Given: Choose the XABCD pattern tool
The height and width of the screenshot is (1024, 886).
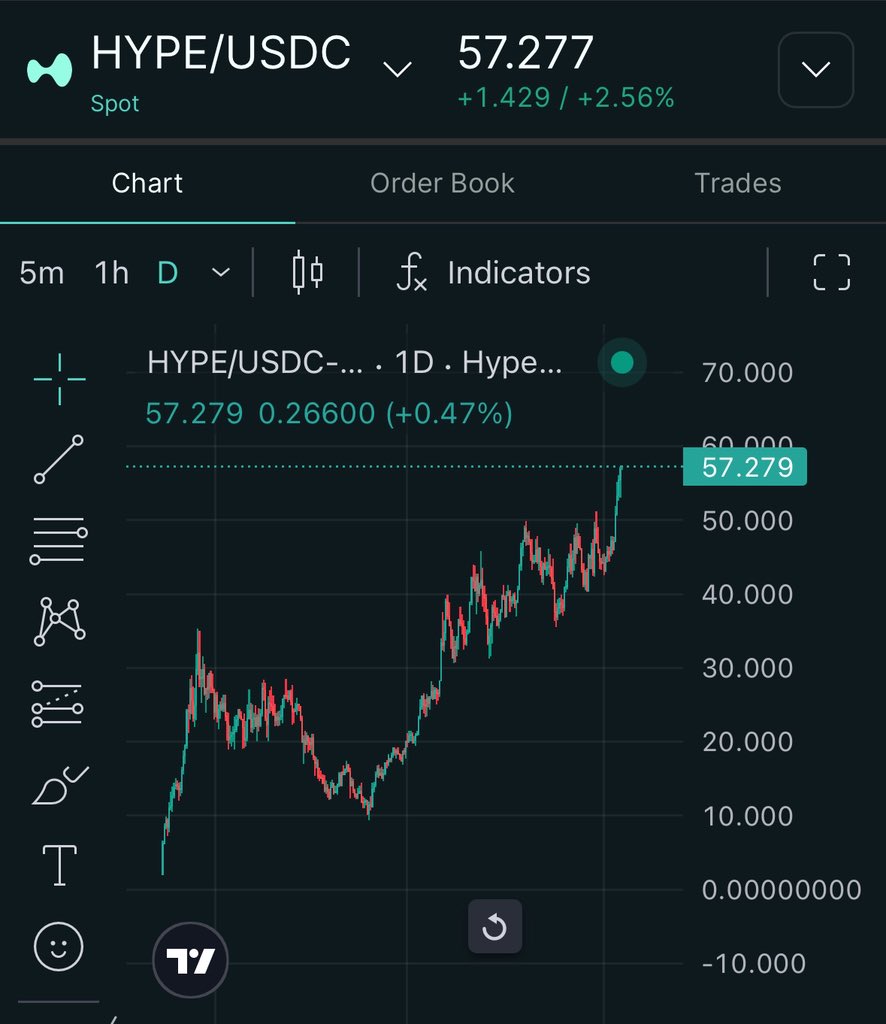Looking at the screenshot, I should pos(59,621).
